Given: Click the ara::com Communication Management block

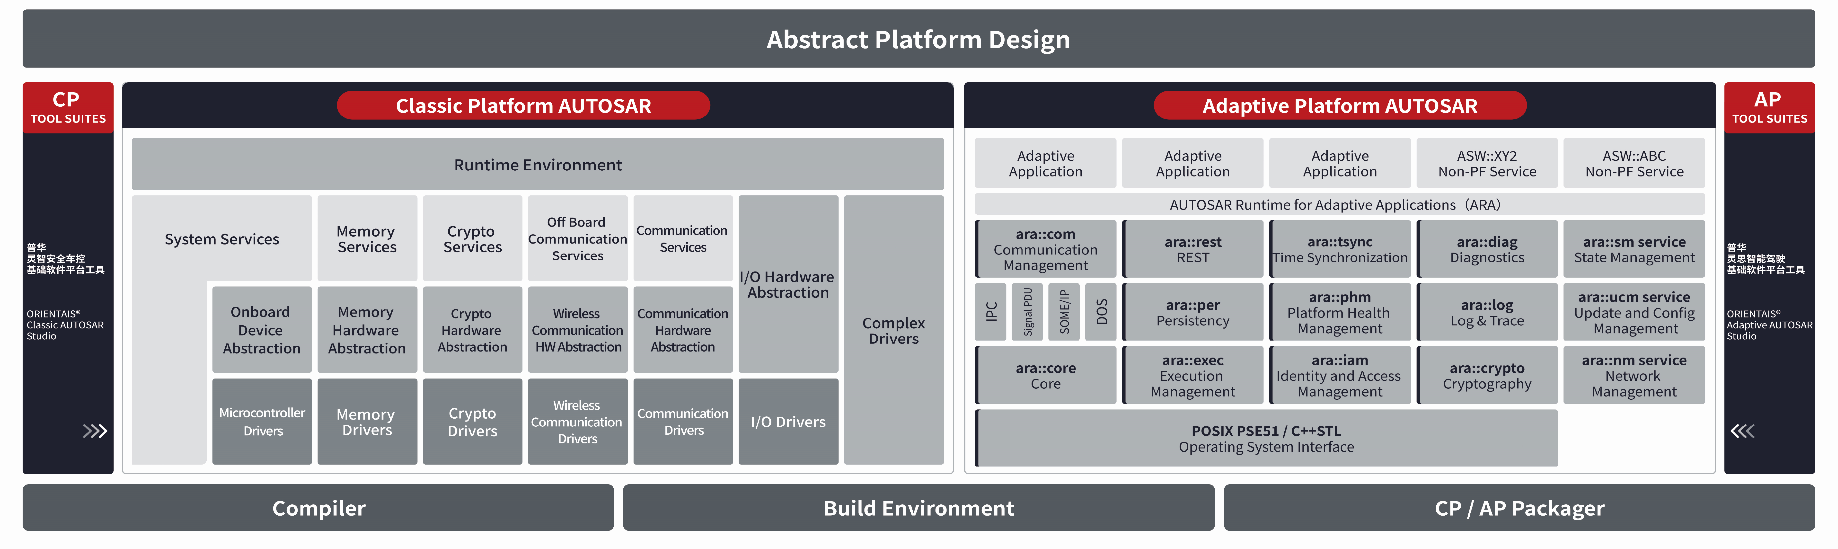Looking at the screenshot, I should [1045, 250].
